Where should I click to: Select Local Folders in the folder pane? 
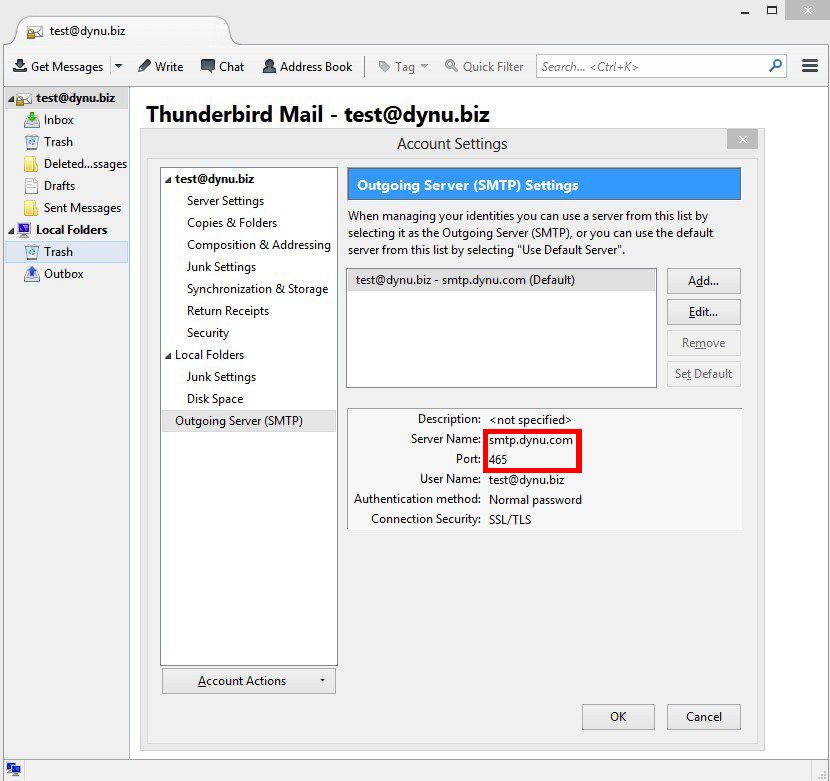pos(71,230)
